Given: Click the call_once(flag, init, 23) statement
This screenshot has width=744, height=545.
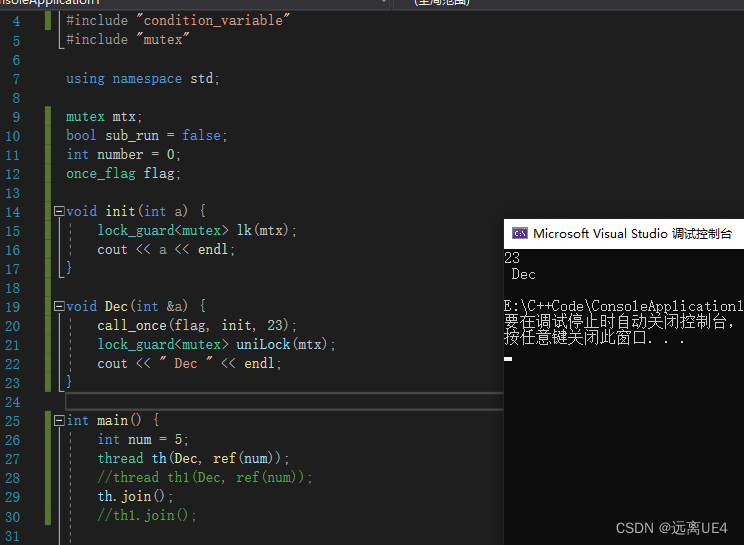Looking at the screenshot, I should pos(197,325).
